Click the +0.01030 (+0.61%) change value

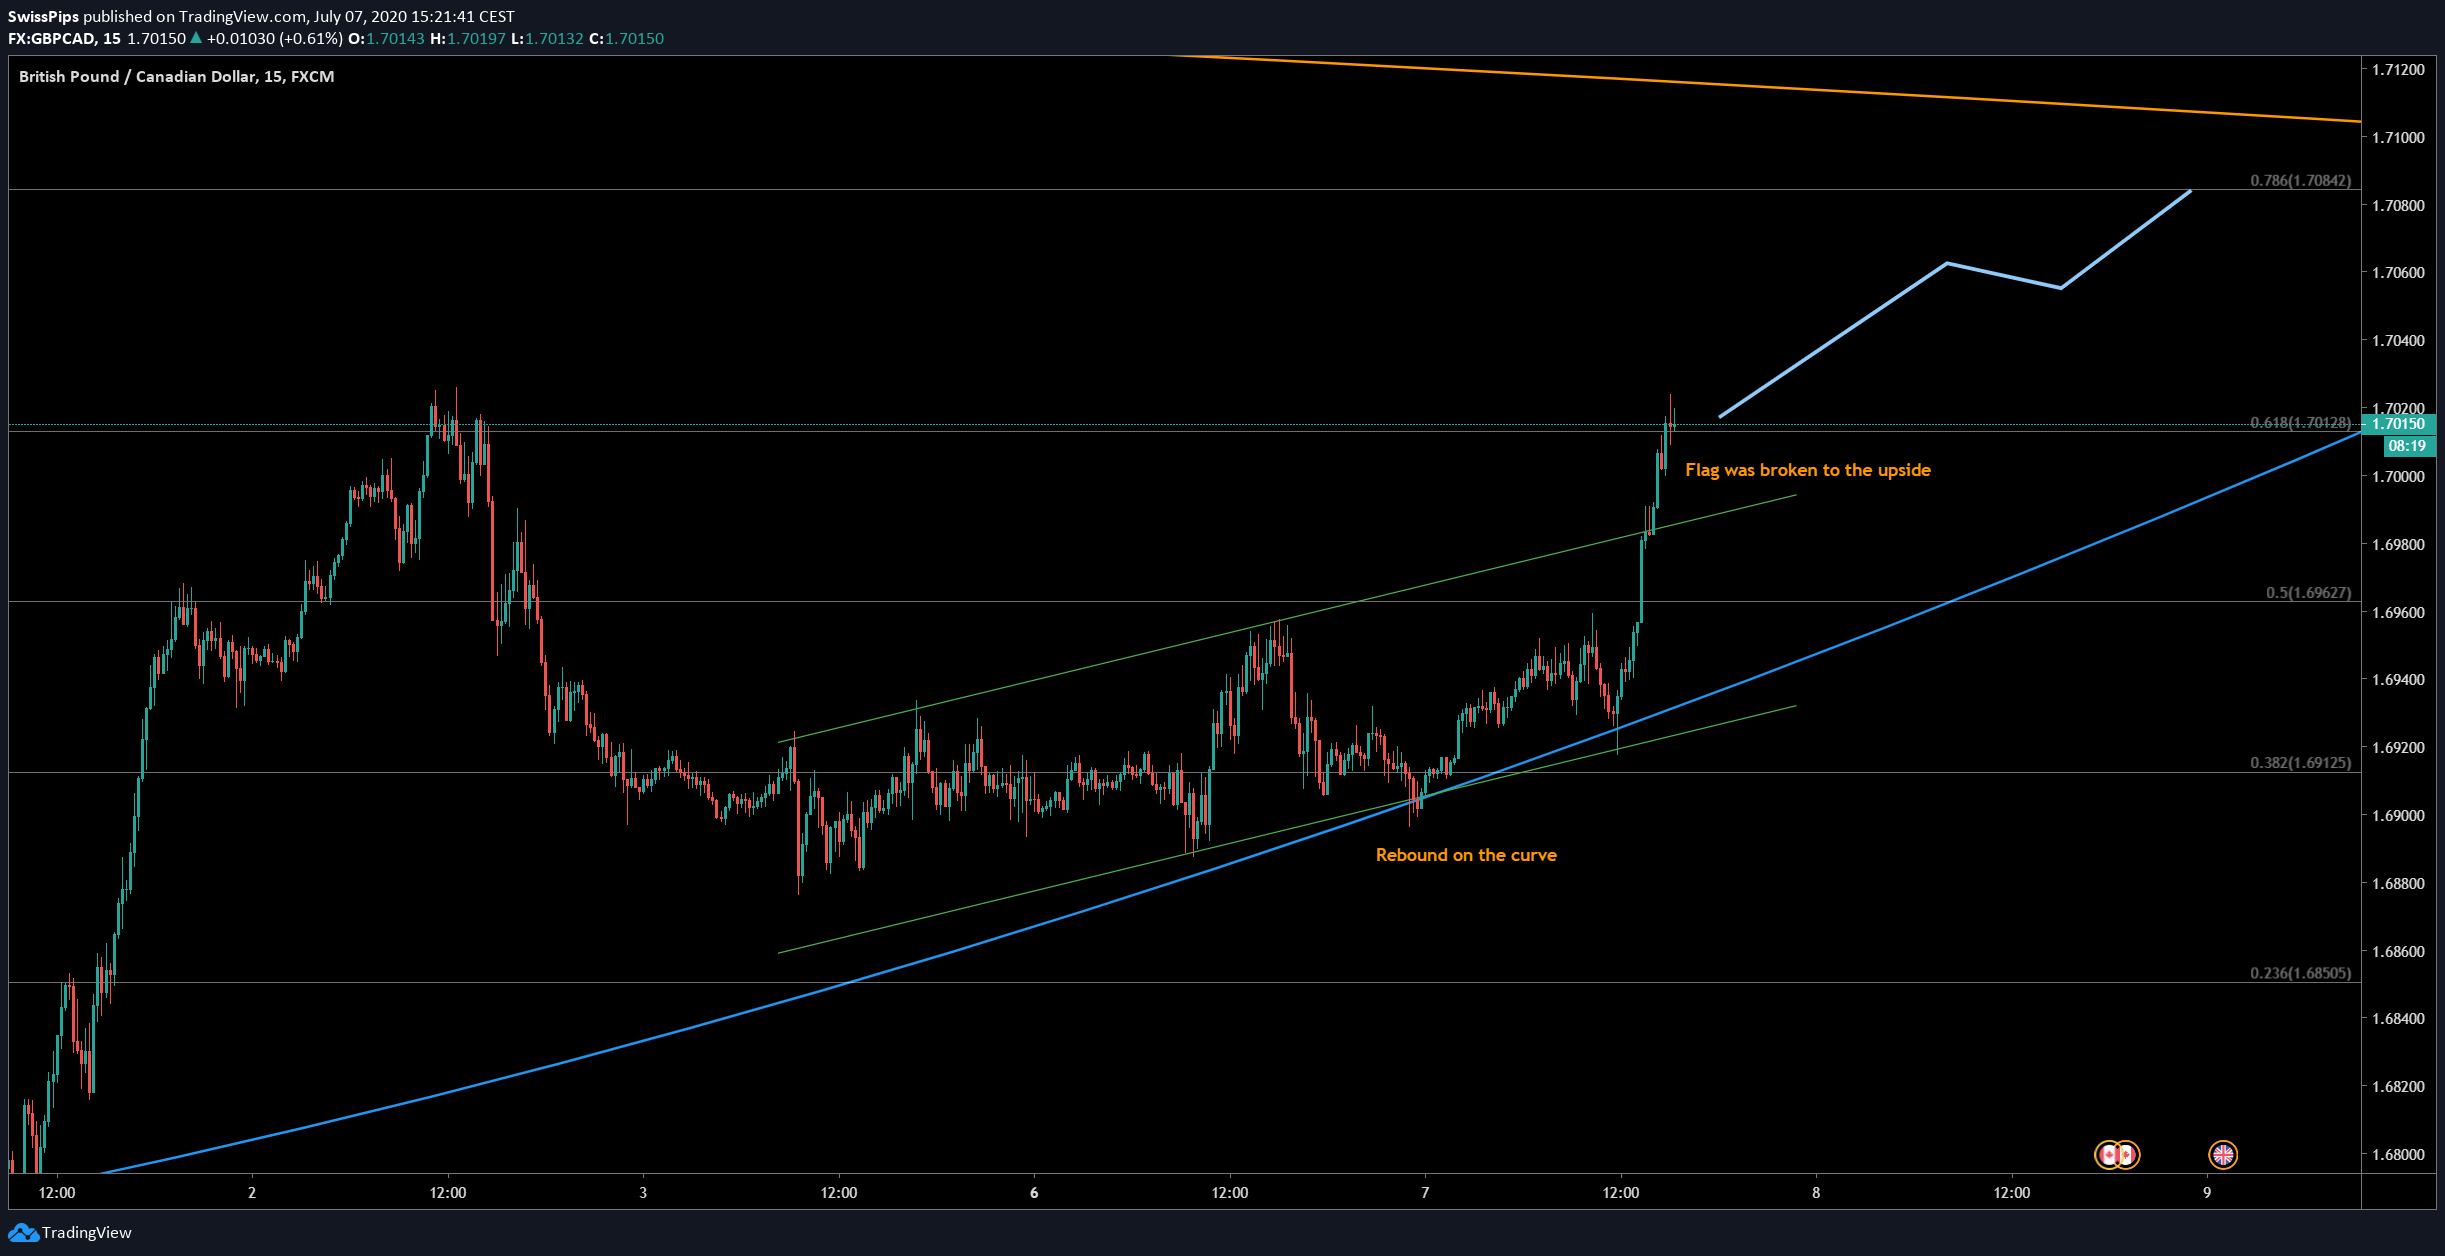click(274, 38)
